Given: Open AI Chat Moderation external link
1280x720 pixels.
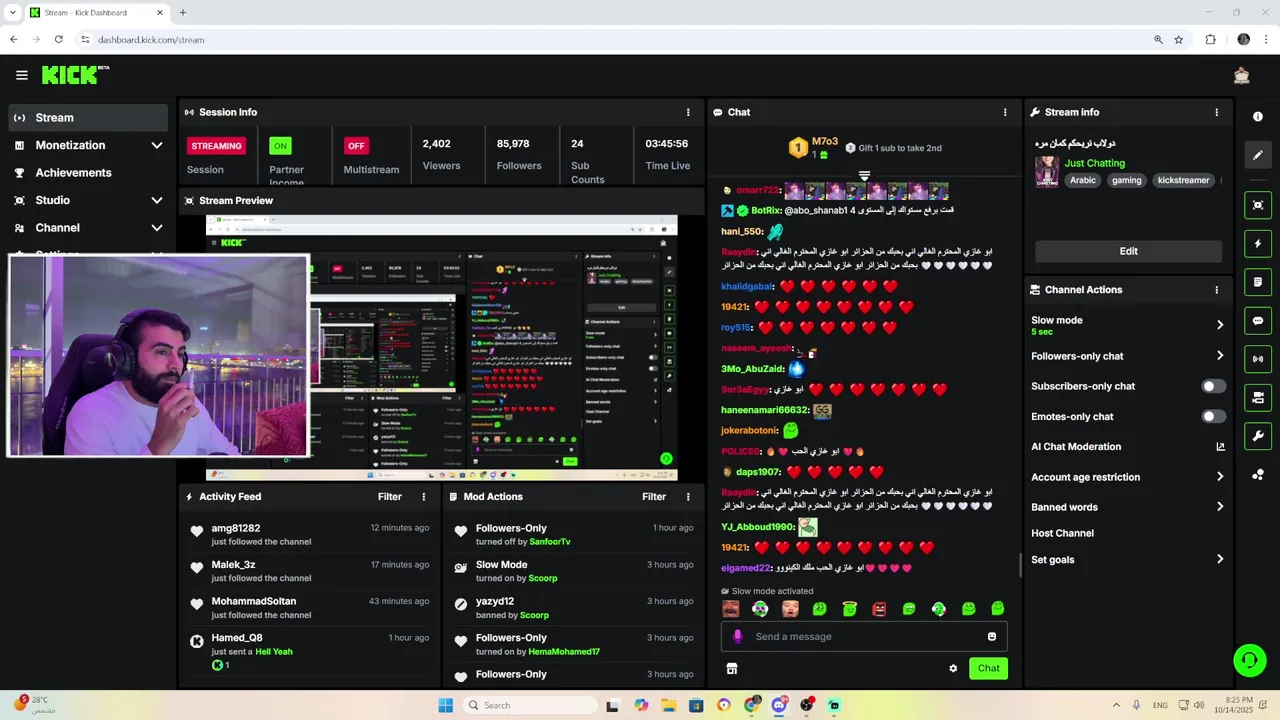Looking at the screenshot, I should click(x=1220, y=447).
